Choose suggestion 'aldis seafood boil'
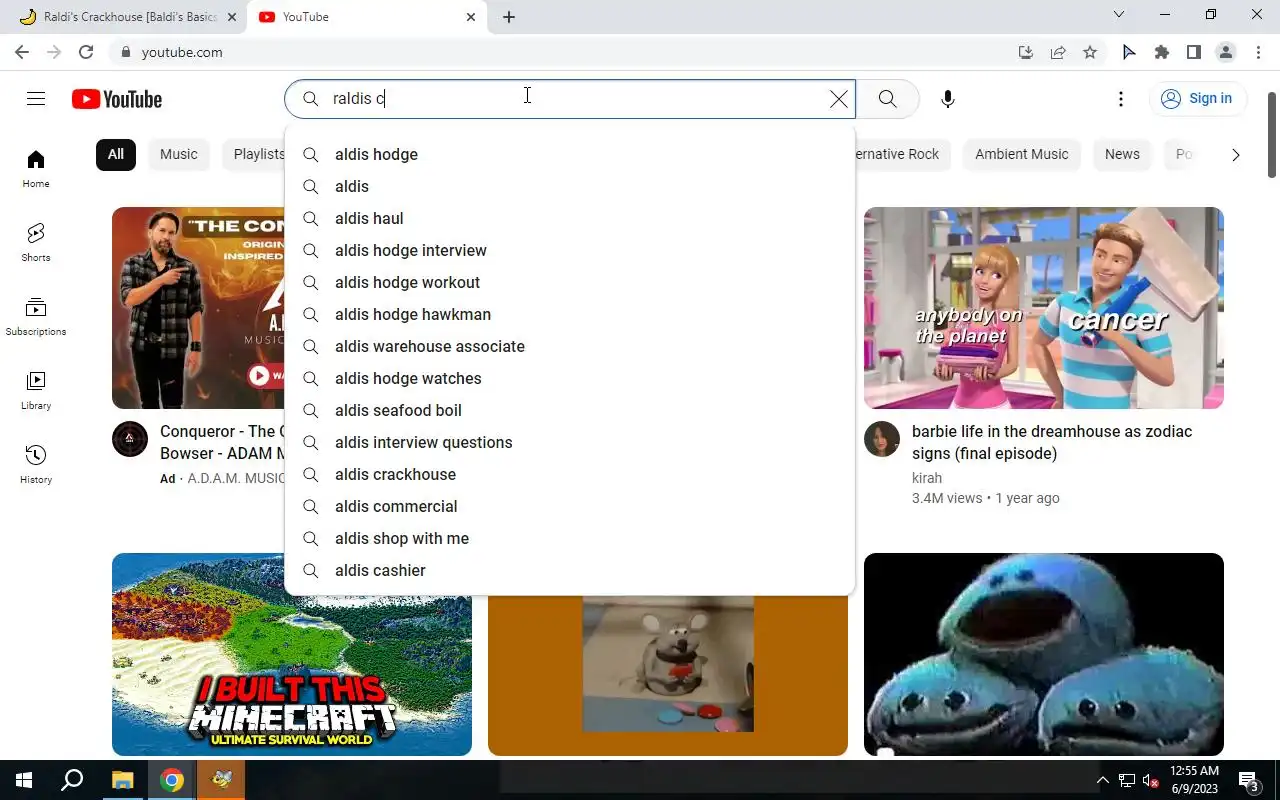 (x=570, y=410)
